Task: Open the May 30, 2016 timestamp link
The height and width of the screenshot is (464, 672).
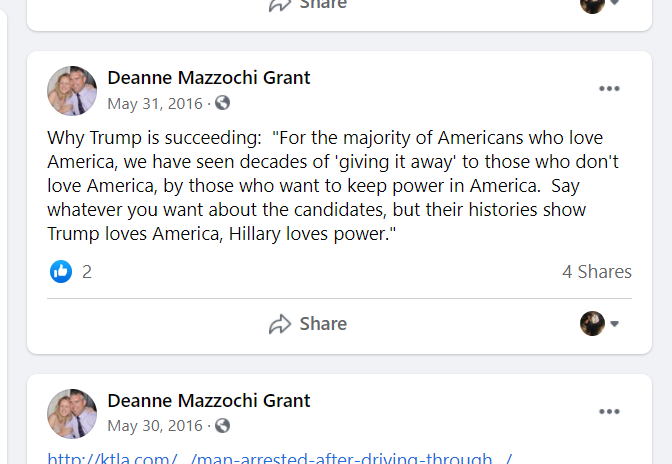Action: click(155, 425)
